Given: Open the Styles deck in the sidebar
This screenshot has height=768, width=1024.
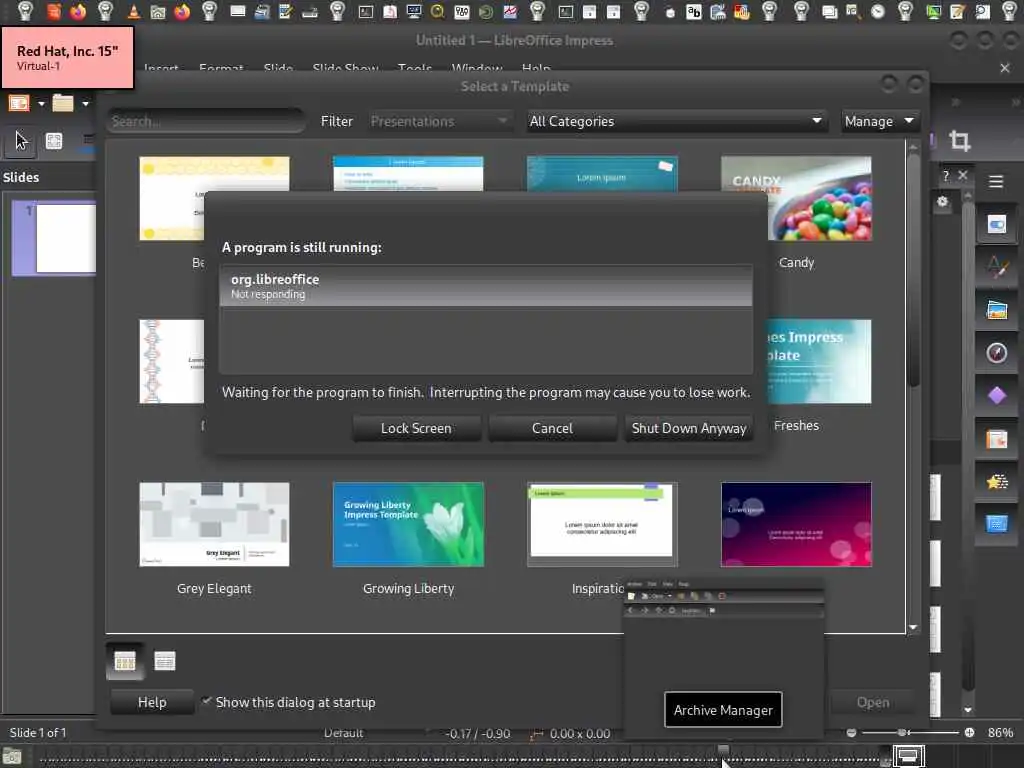Looking at the screenshot, I should coord(997,267).
